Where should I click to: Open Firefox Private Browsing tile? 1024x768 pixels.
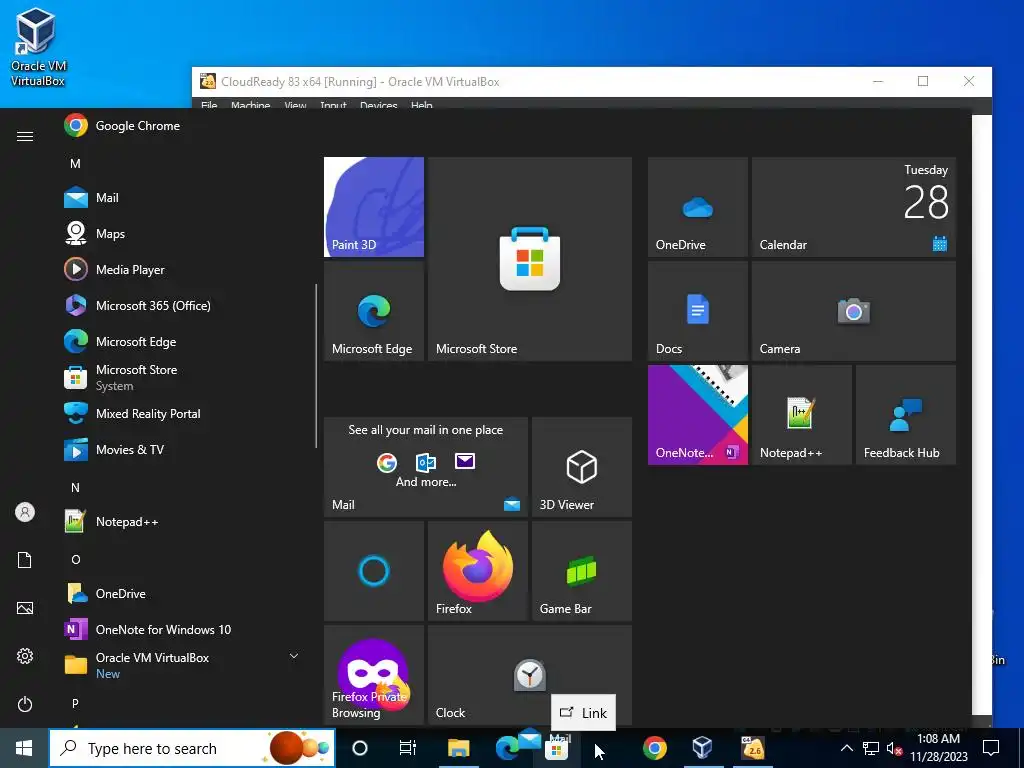click(x=374, y=675)
